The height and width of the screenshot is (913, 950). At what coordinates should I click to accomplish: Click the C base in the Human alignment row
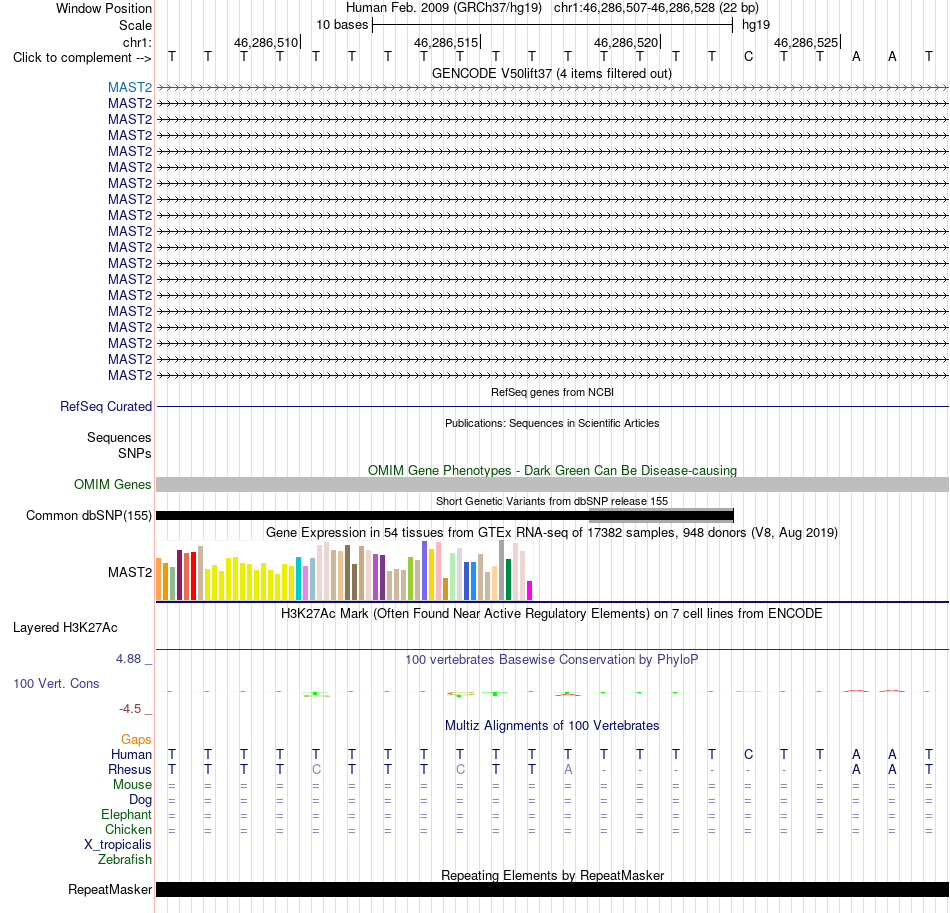pyautogui.click(x=748, y=754)
